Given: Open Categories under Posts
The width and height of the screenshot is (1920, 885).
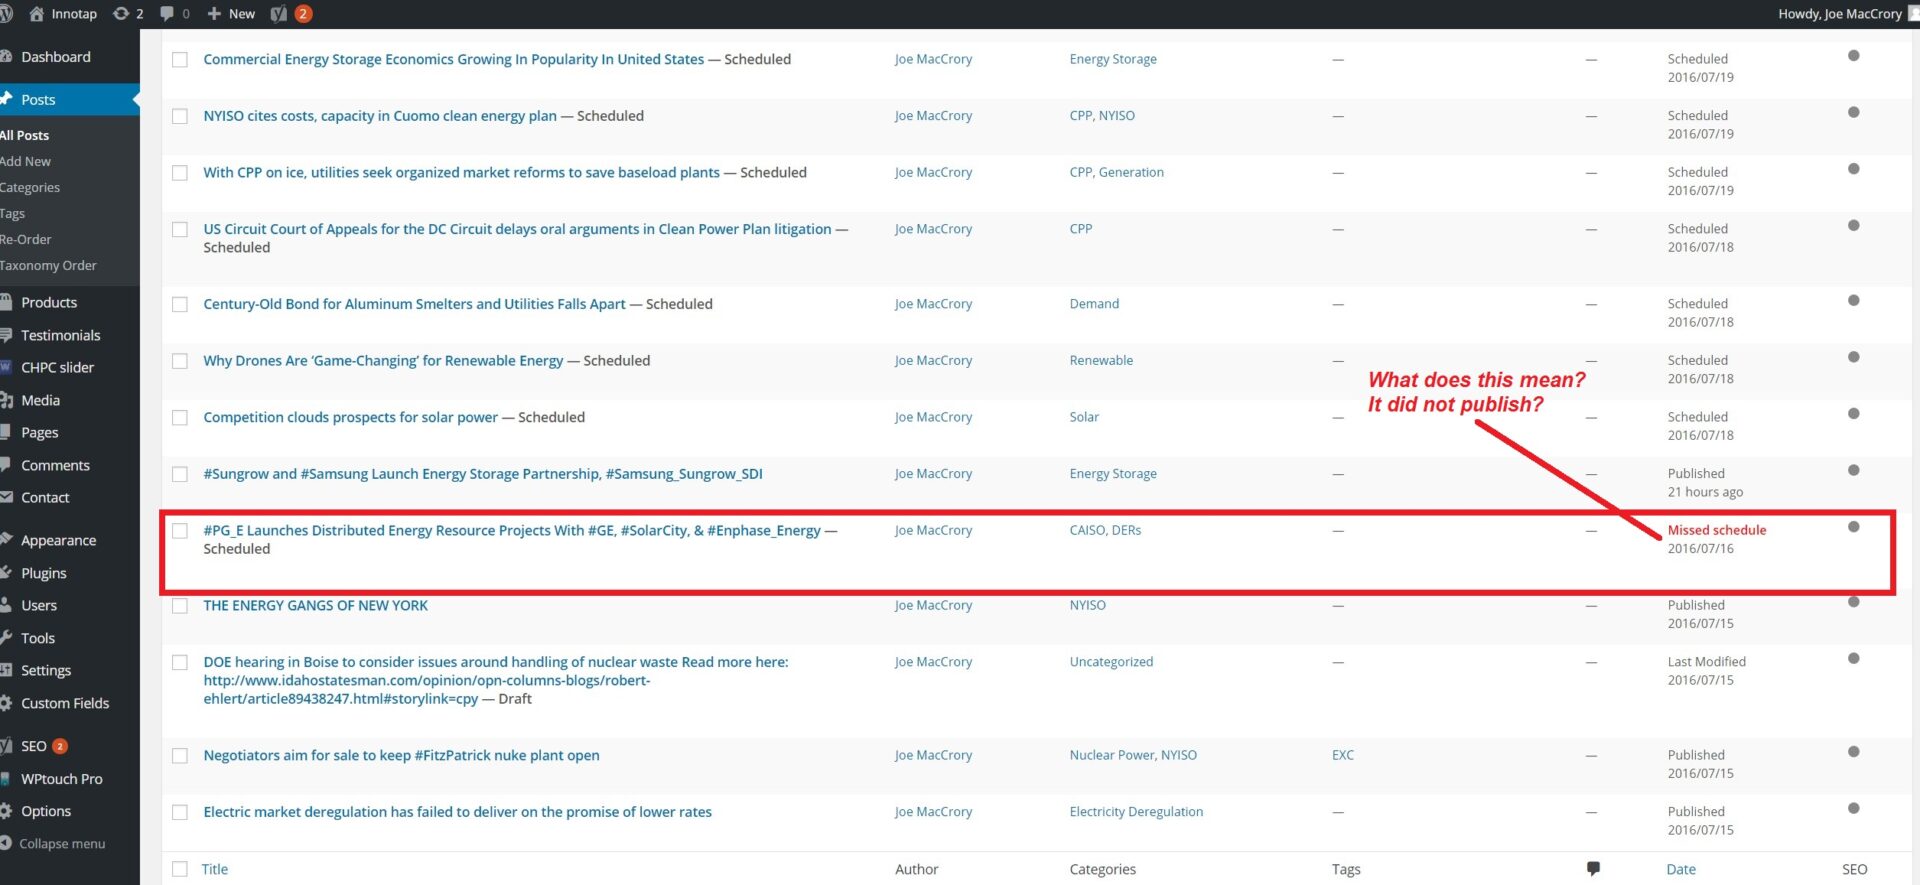Looking at the screenshot, I should pyautogui.click(x=30, y=187).
